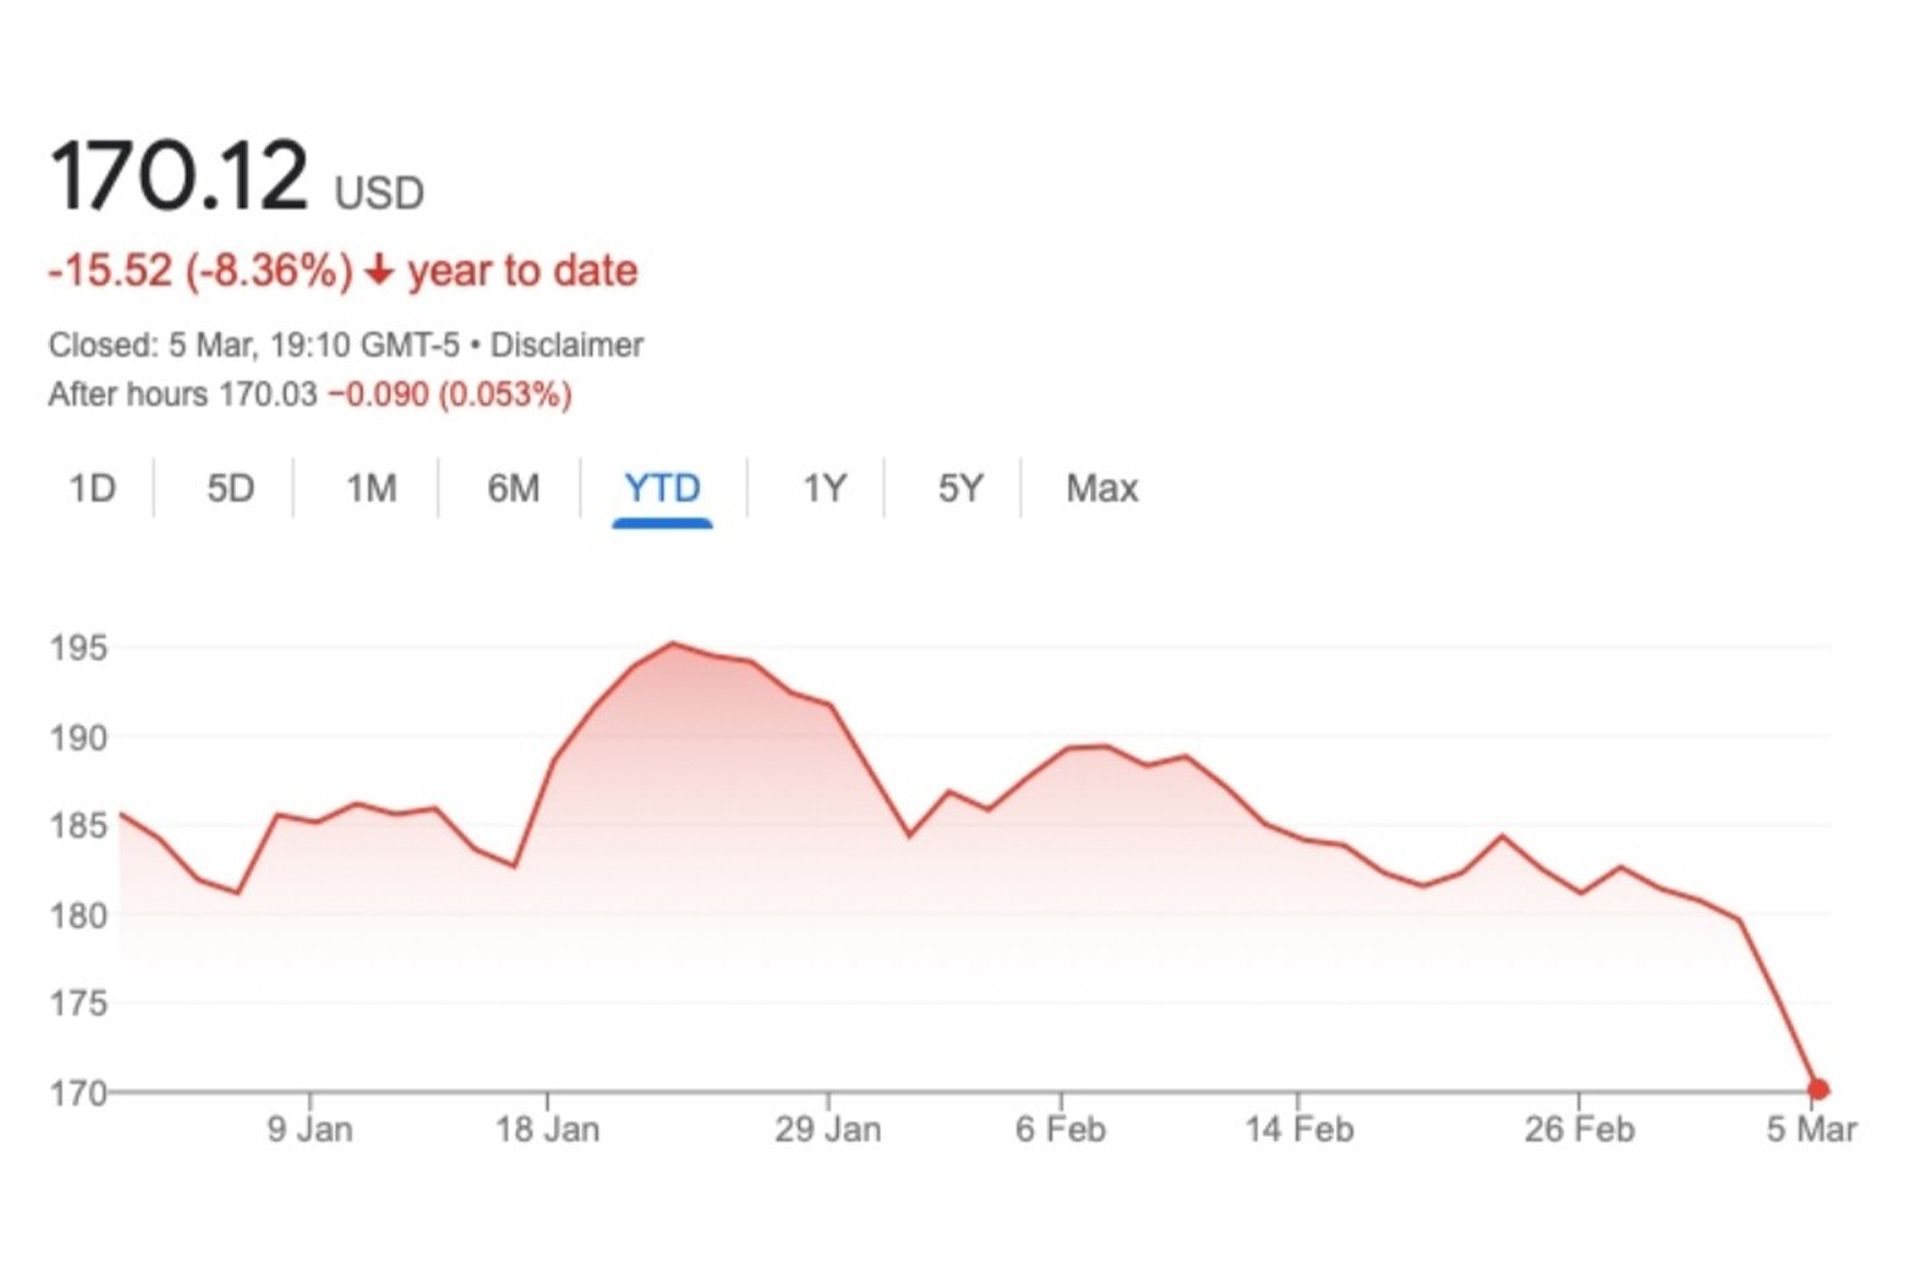The height and width of the screenshot is (1280, 1920).
Task: Click the 6 Feb axis tick label
Action: (x=1060, y=1130)
